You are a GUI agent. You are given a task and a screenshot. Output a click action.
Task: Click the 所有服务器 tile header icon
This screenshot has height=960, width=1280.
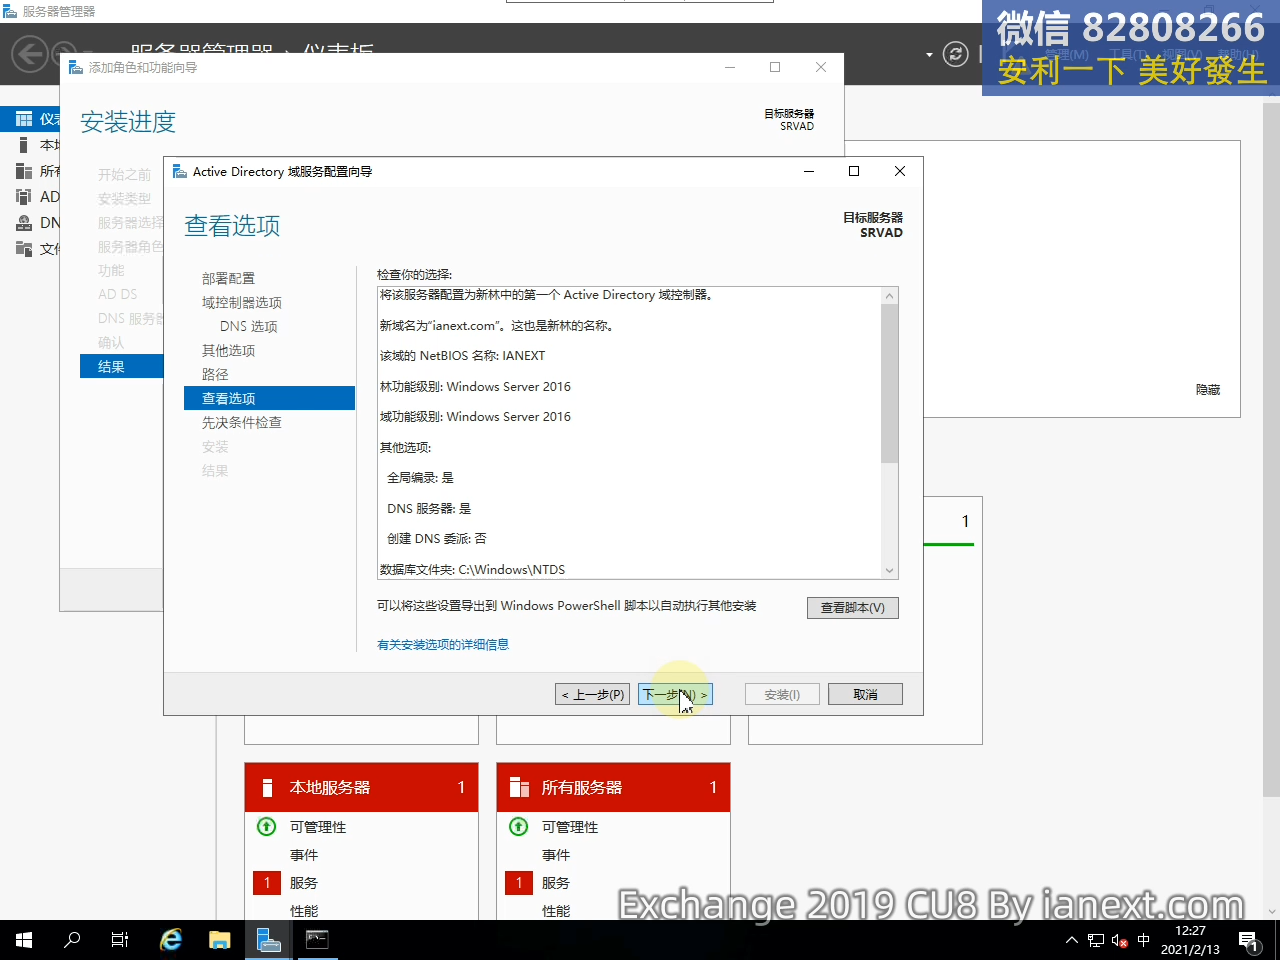[x=519, y=788]
